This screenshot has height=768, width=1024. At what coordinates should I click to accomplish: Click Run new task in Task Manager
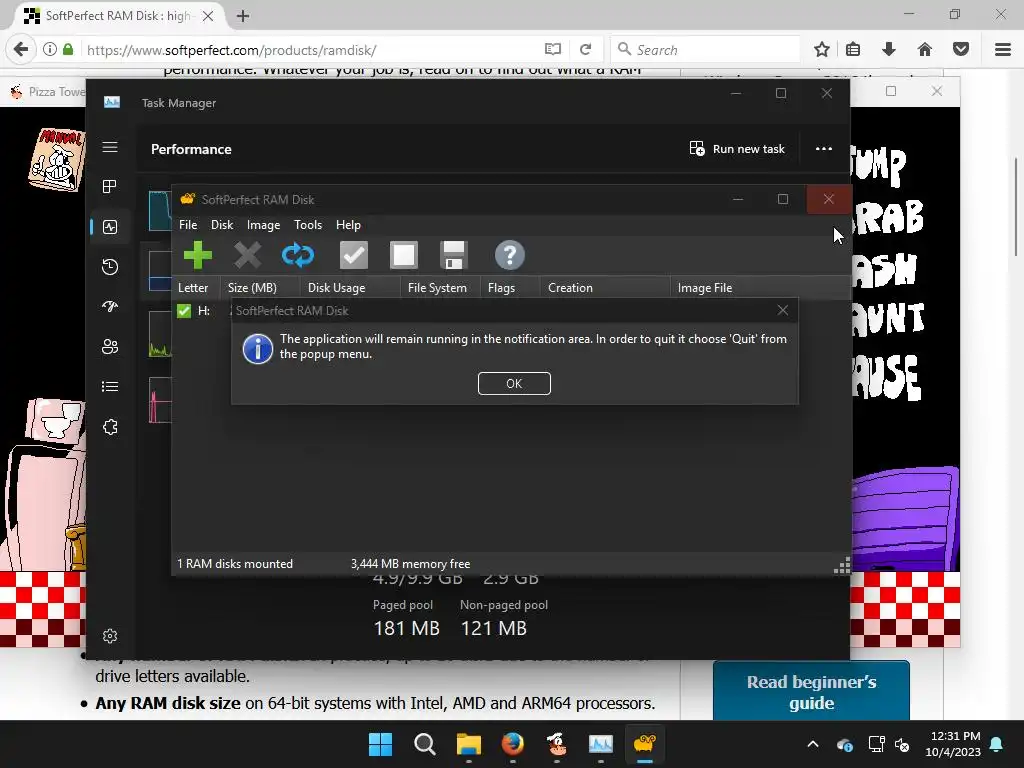(x=737, y=149)
